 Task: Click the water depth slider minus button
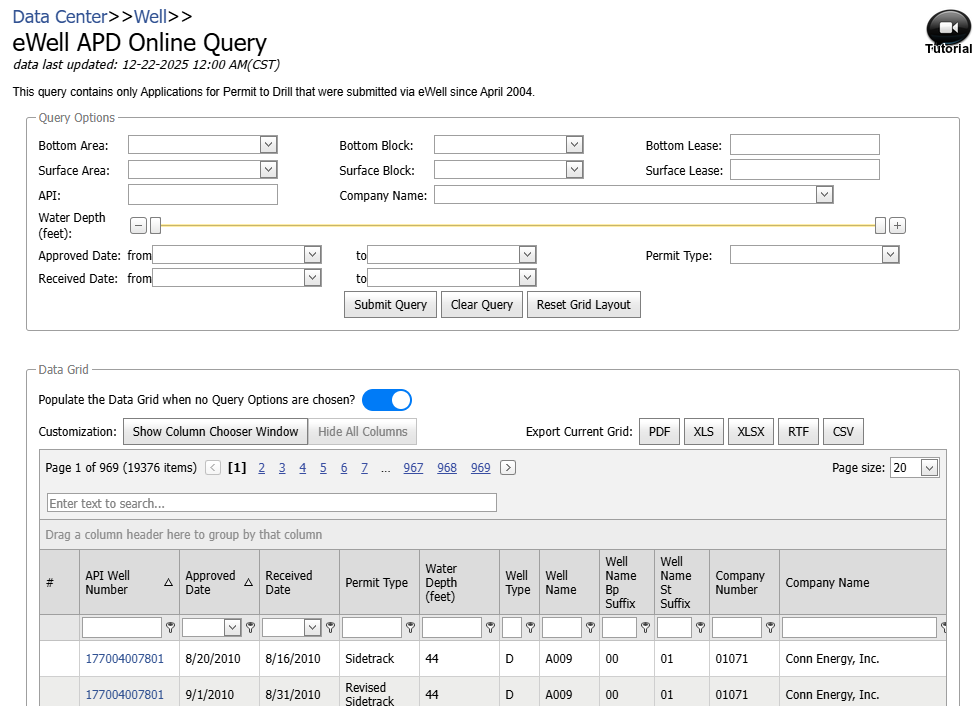click(139, 225)
